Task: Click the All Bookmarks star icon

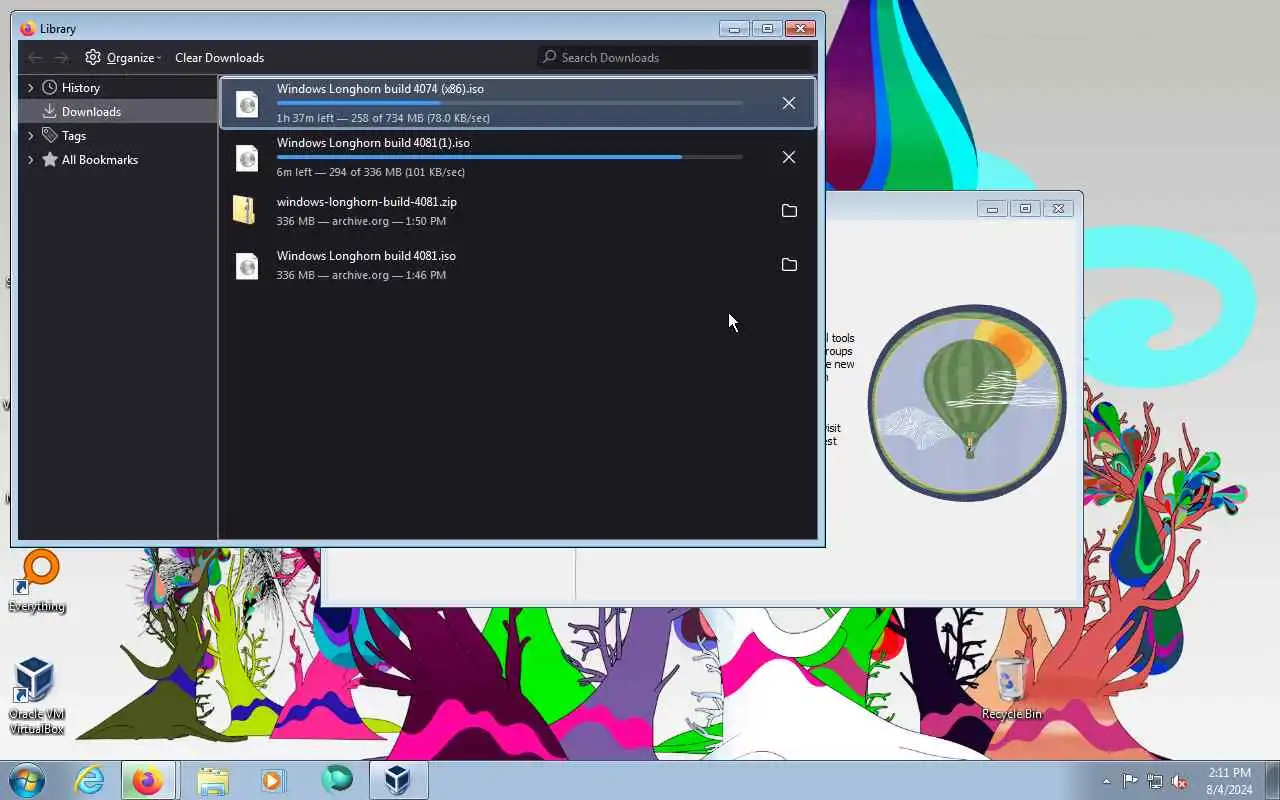Action: point(49,159)
